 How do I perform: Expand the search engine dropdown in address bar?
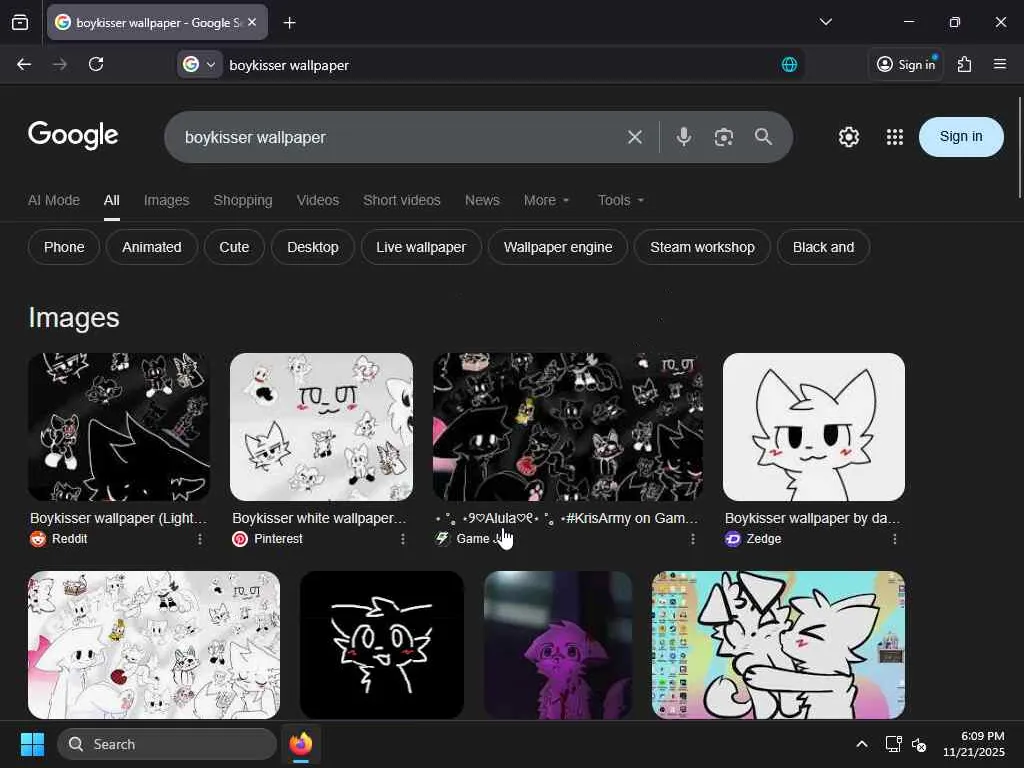(x=210, y=65)
